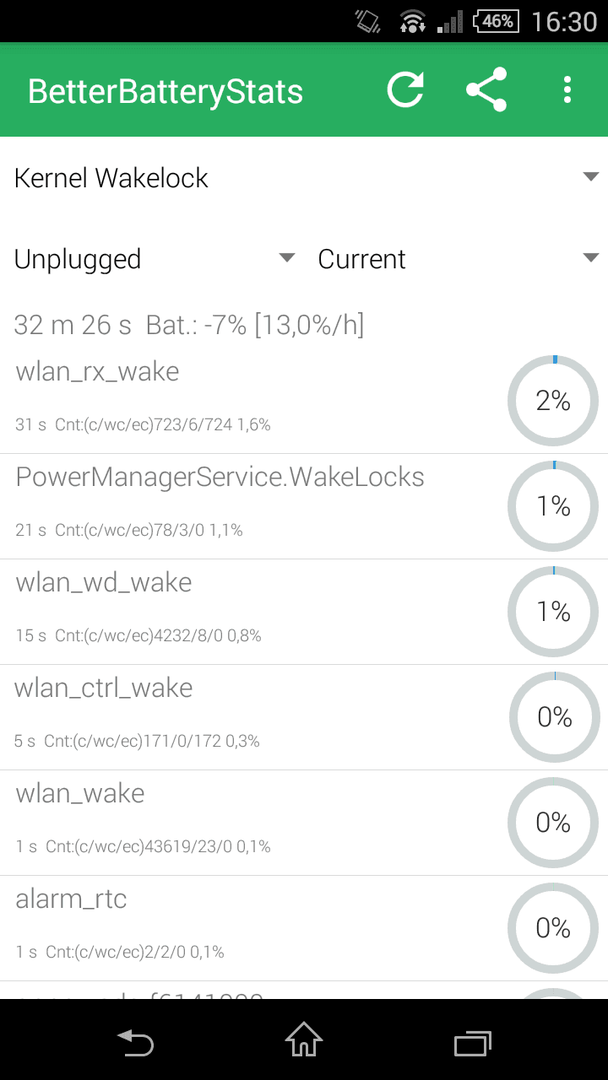Select the wlan_wd_wake row

304,612
